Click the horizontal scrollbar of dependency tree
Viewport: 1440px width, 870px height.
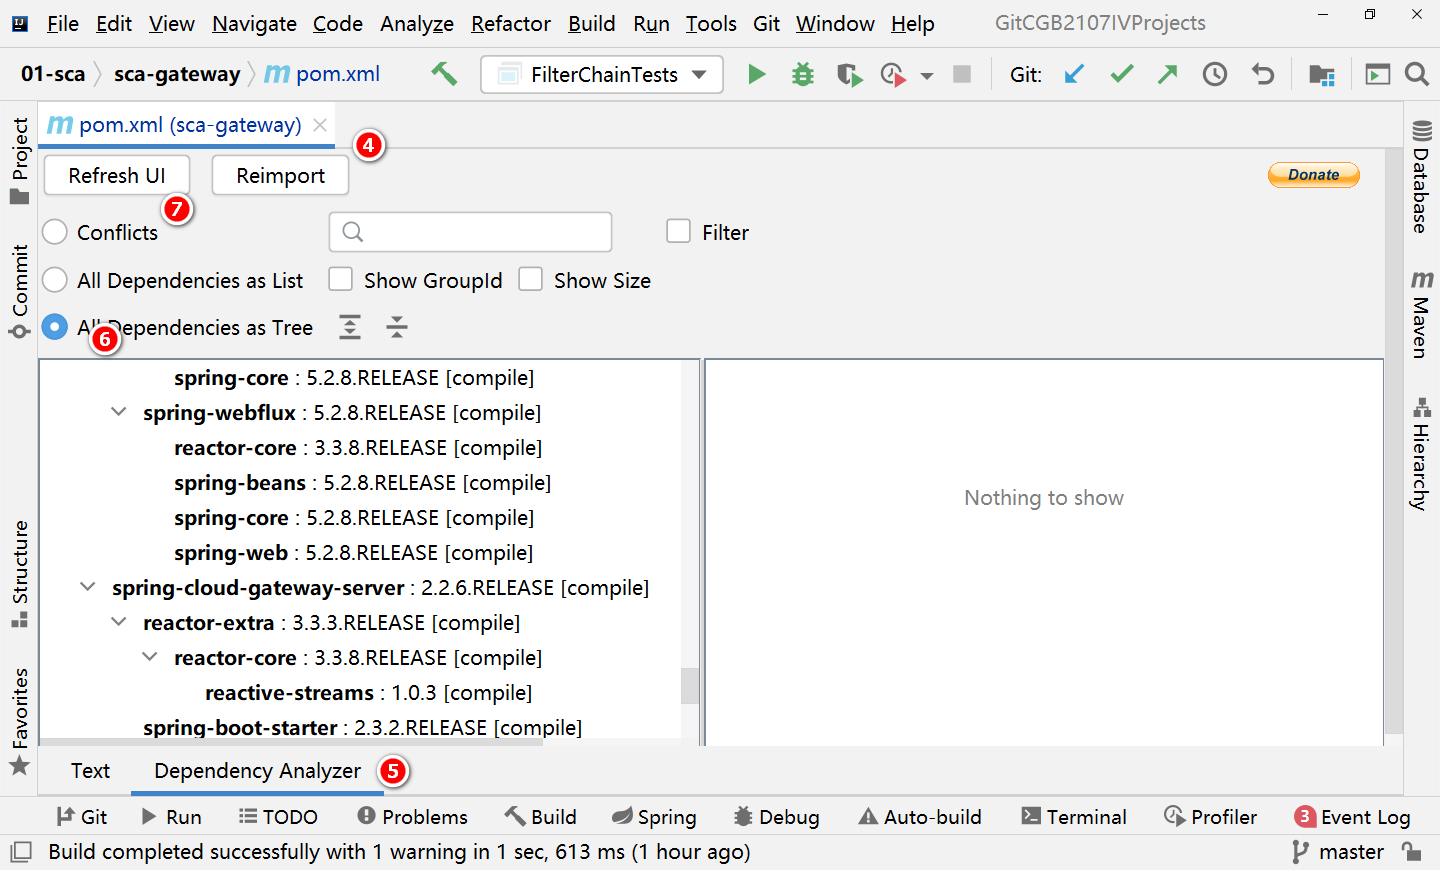coord(291,742)
